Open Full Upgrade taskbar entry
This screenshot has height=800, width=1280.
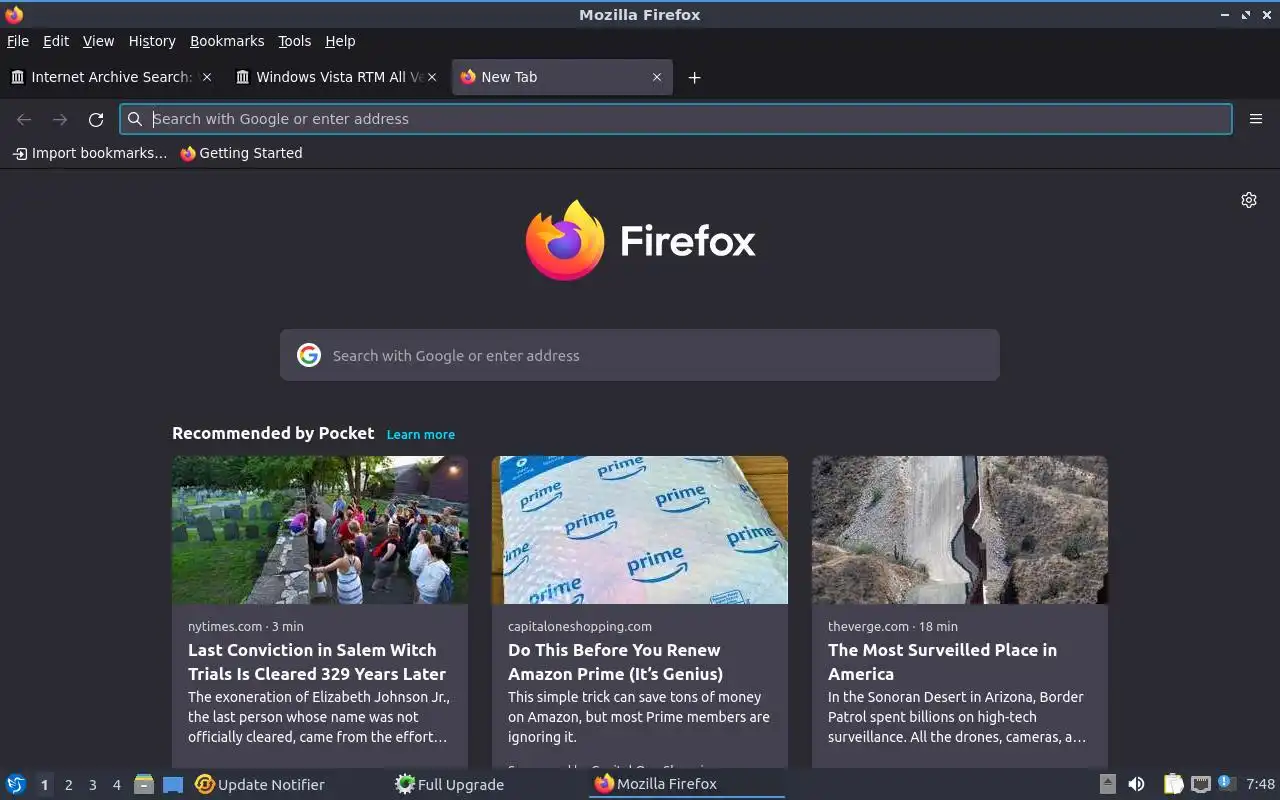tap(450, 784)
